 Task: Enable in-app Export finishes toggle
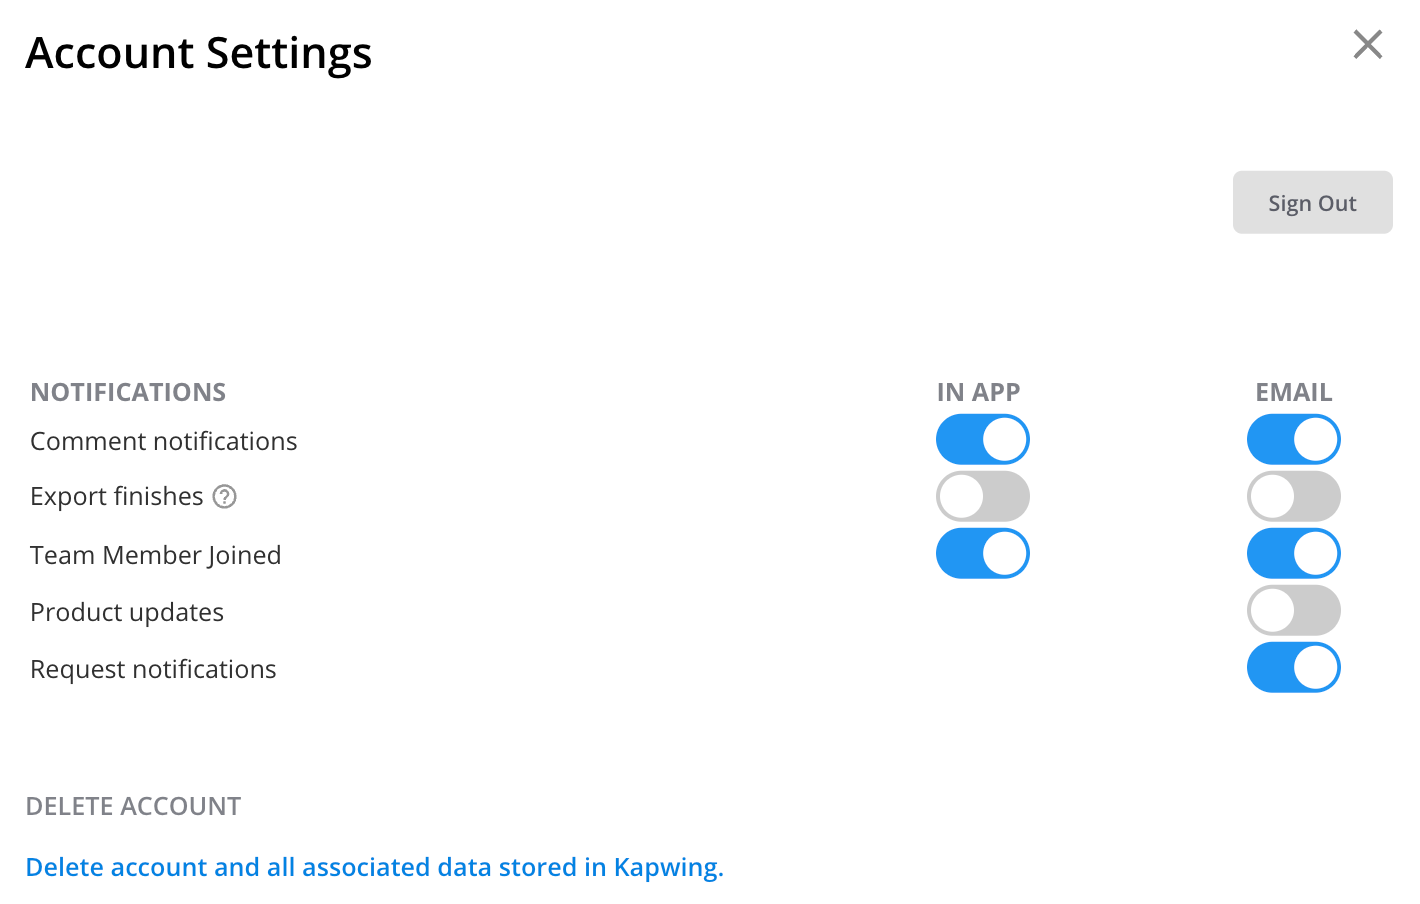point(982,497)
